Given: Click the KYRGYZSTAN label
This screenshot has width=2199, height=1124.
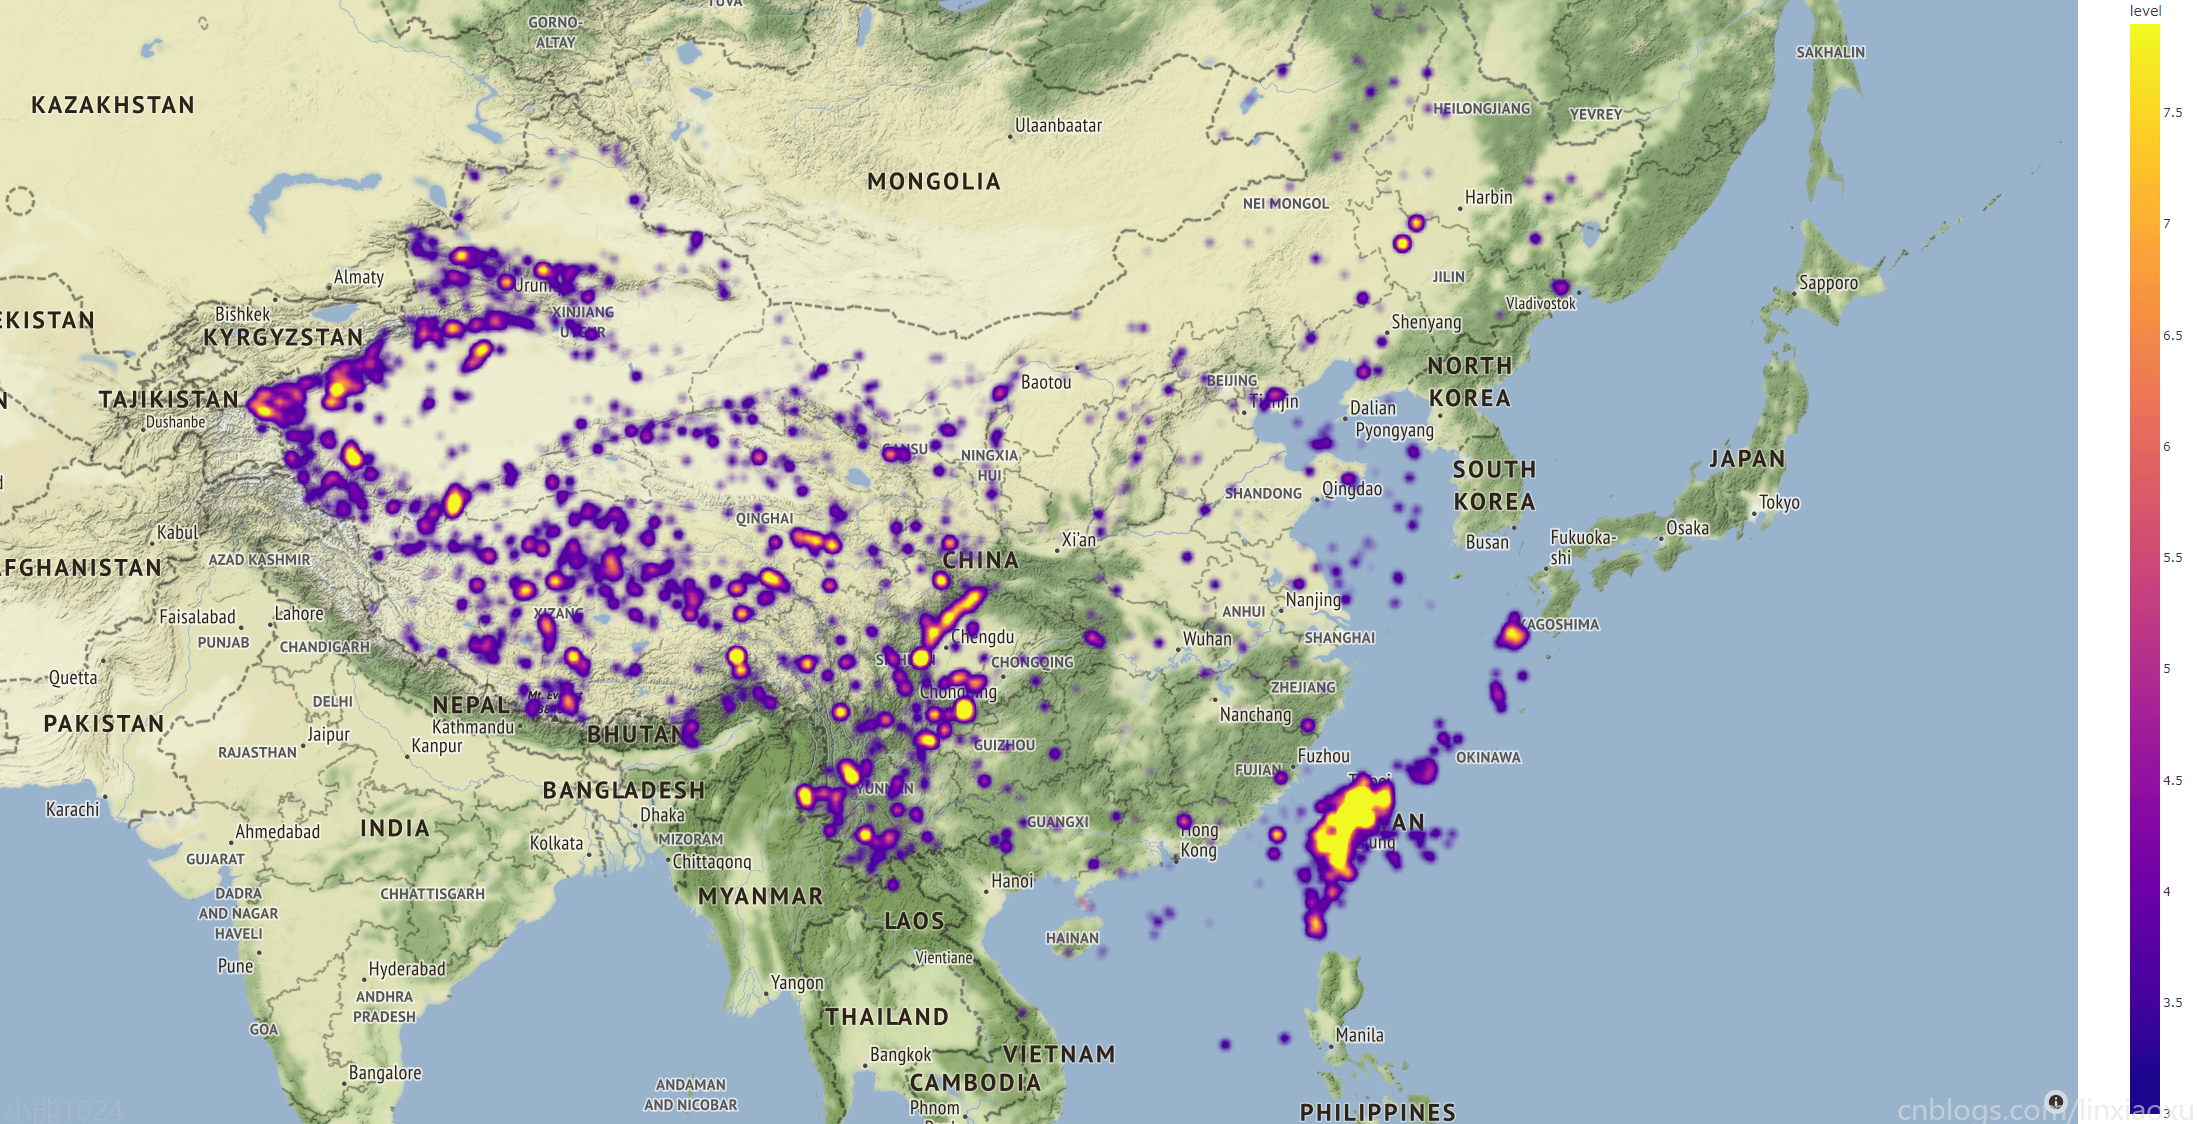Looking at the screenshot, I should 283,338.
